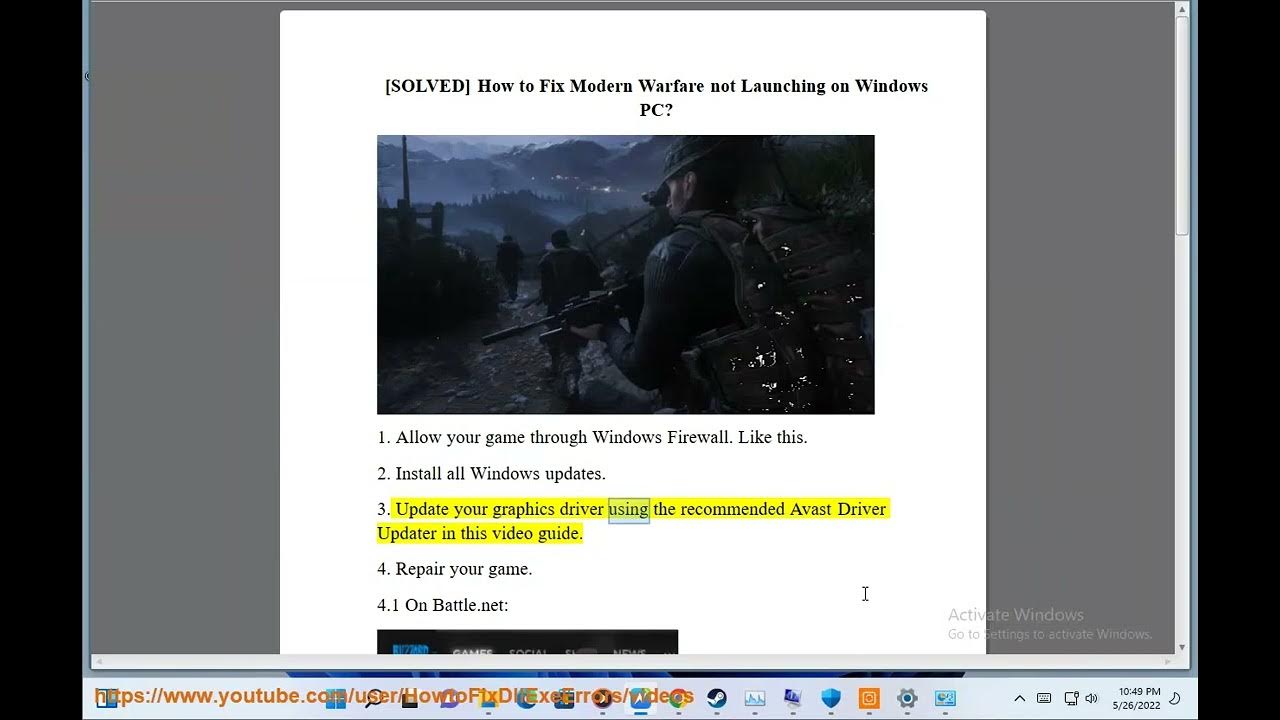Show hidden system tray icons
Image resolution: width=1280 pixels, height=720 pixels.
(x=1019, y=698)
